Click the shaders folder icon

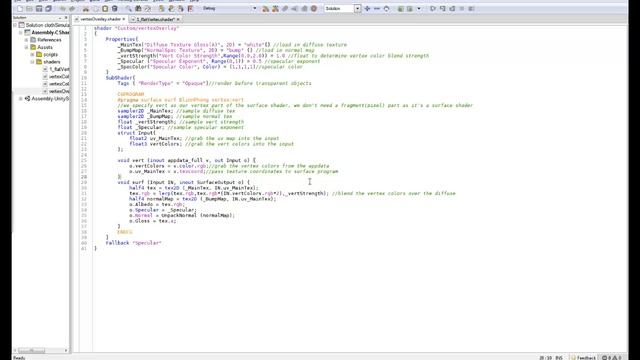coord(39,62)
